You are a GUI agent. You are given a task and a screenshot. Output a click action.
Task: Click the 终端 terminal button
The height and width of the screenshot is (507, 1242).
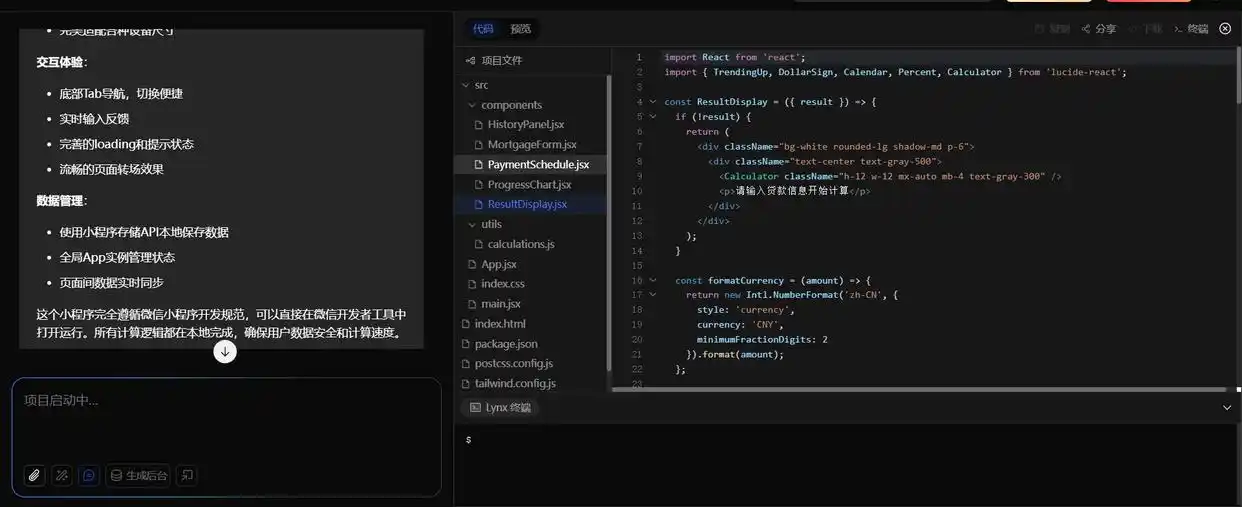click(x=1191, y=29)
